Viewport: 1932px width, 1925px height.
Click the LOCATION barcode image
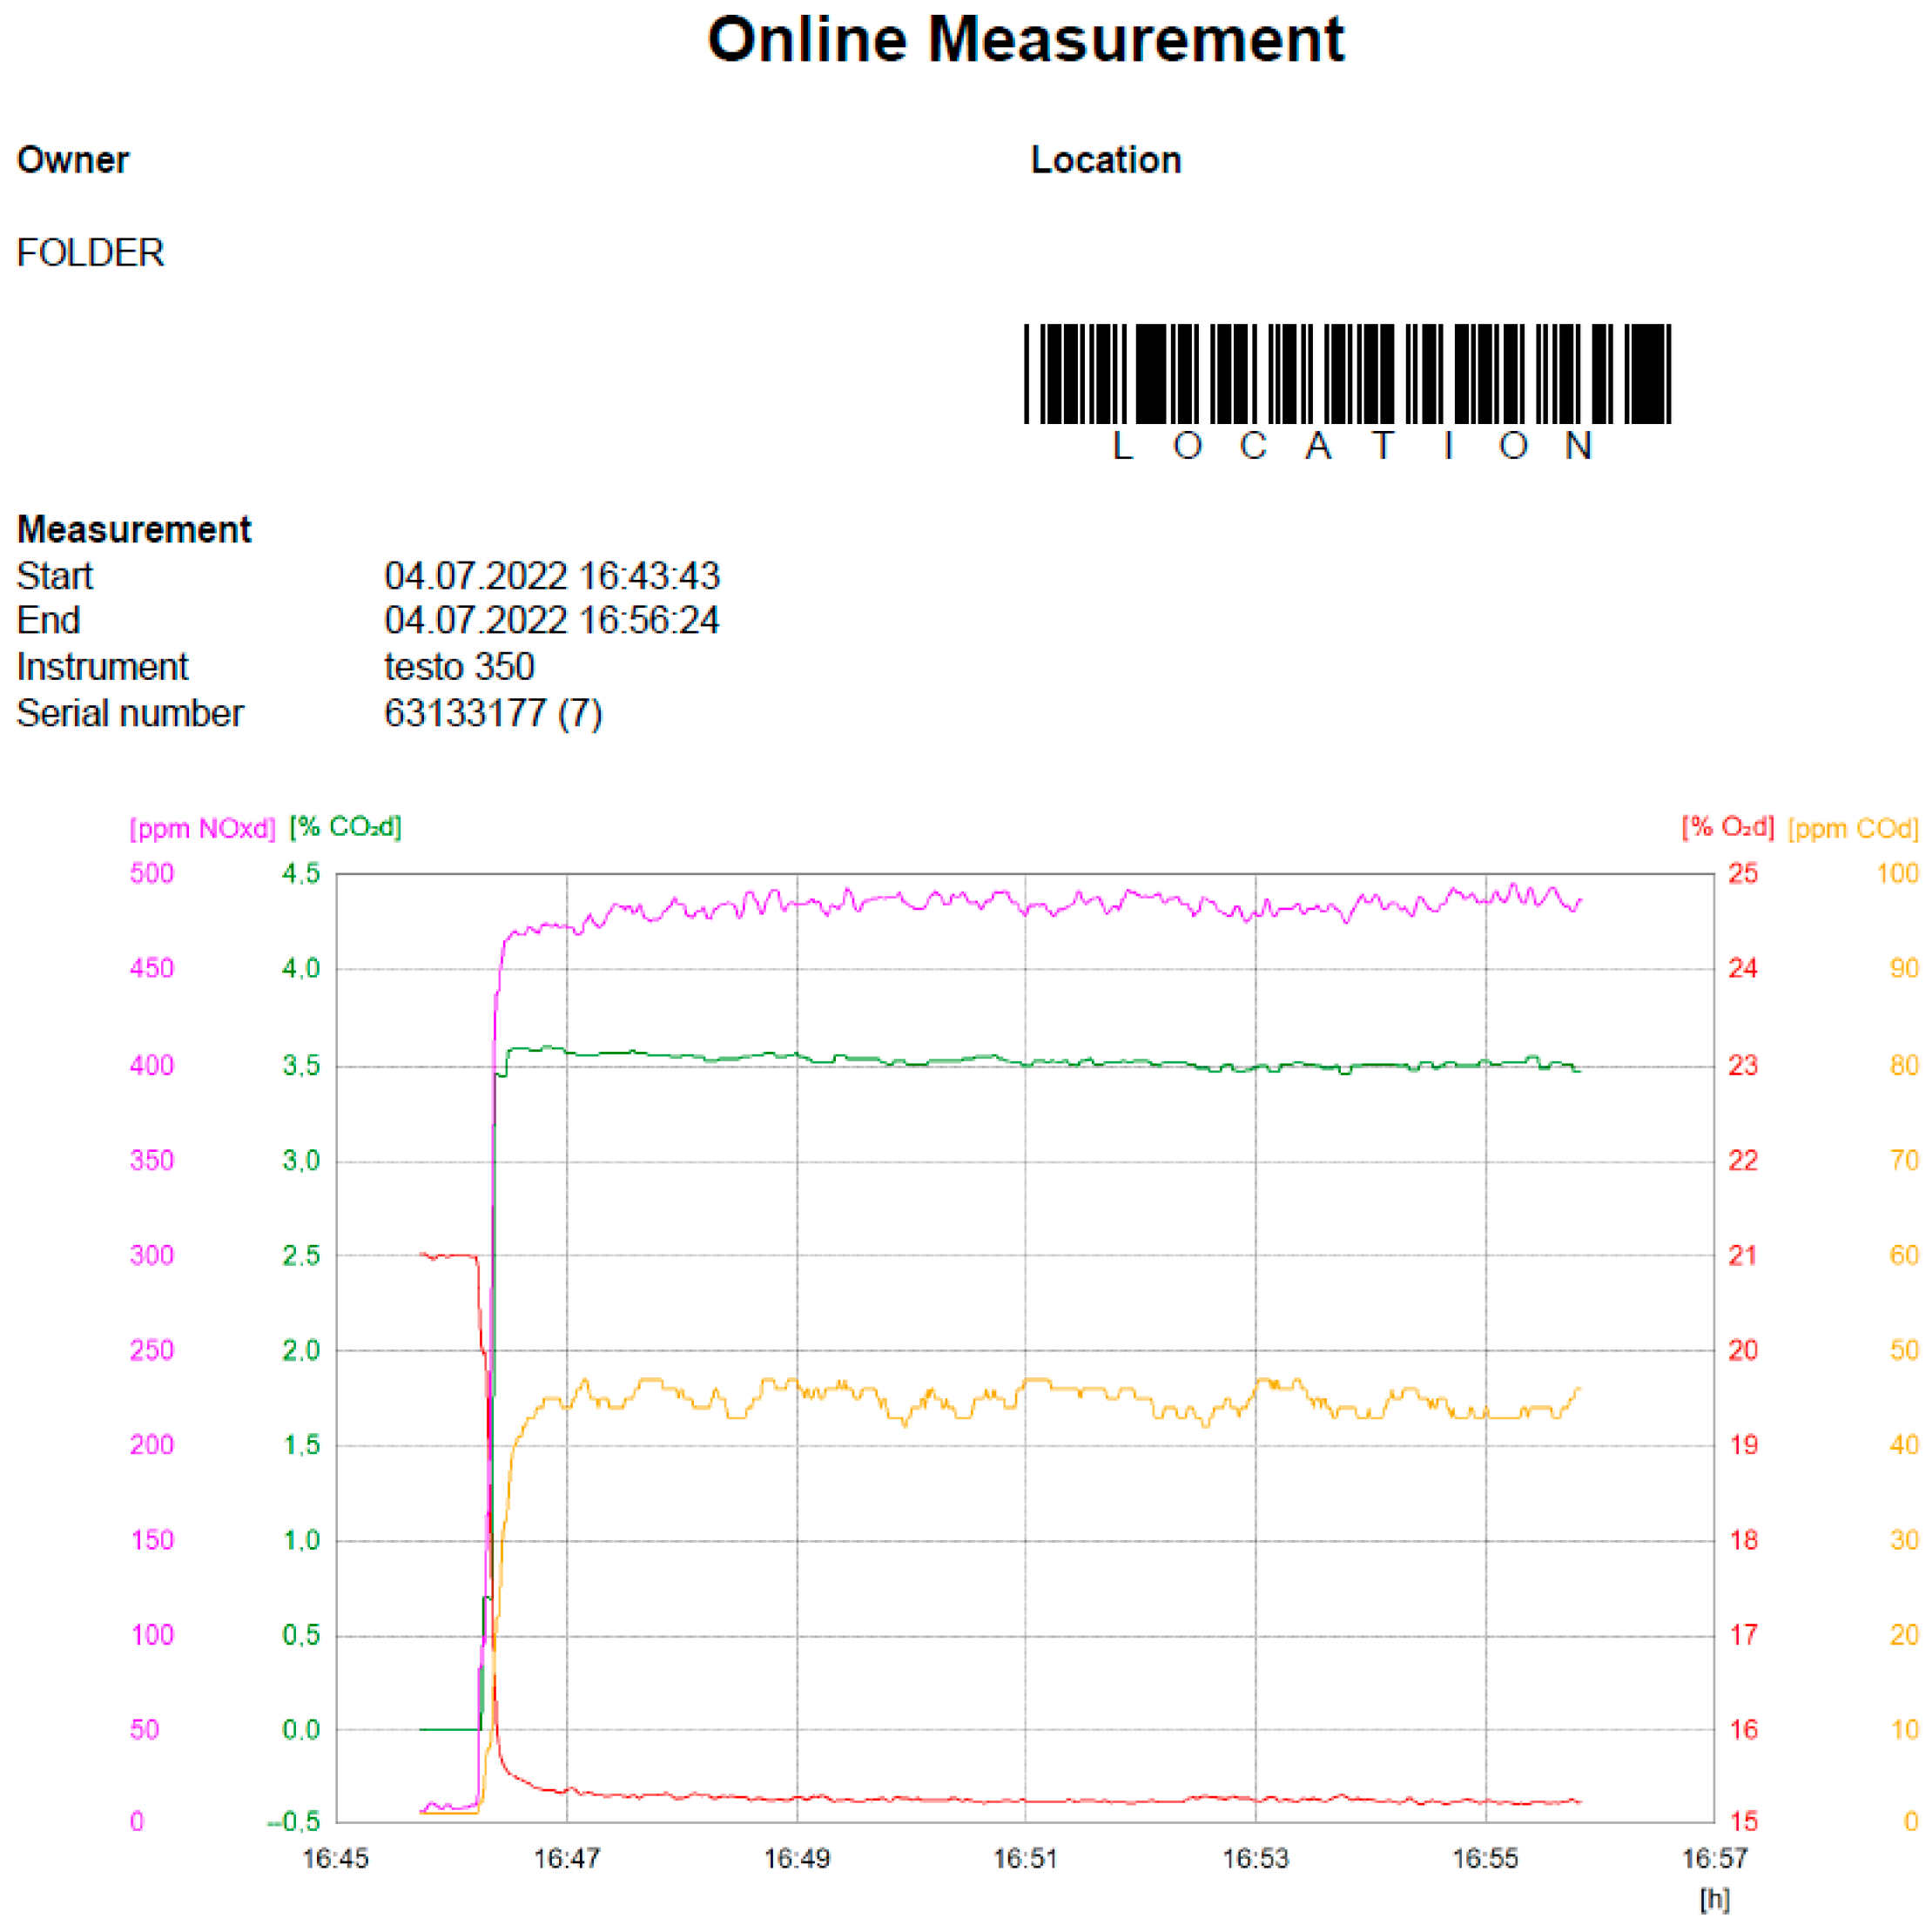tap(1346, 374)
